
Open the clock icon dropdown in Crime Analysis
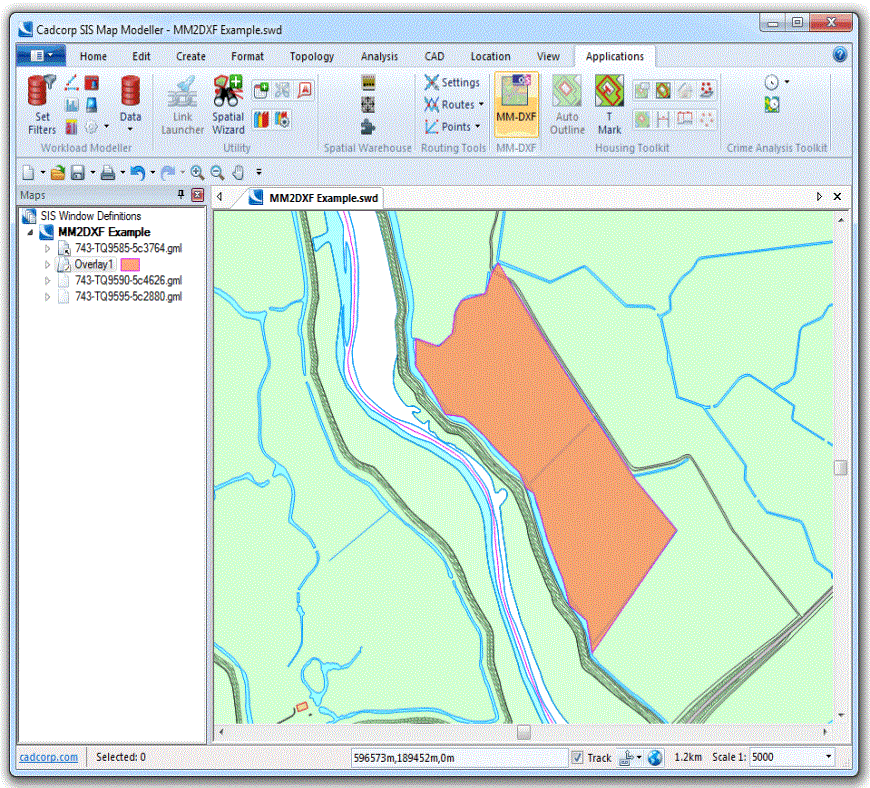pos(787,82)
